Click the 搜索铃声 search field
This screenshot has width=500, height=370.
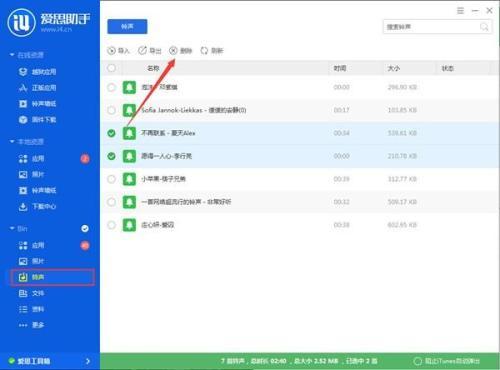coord(431,27)
